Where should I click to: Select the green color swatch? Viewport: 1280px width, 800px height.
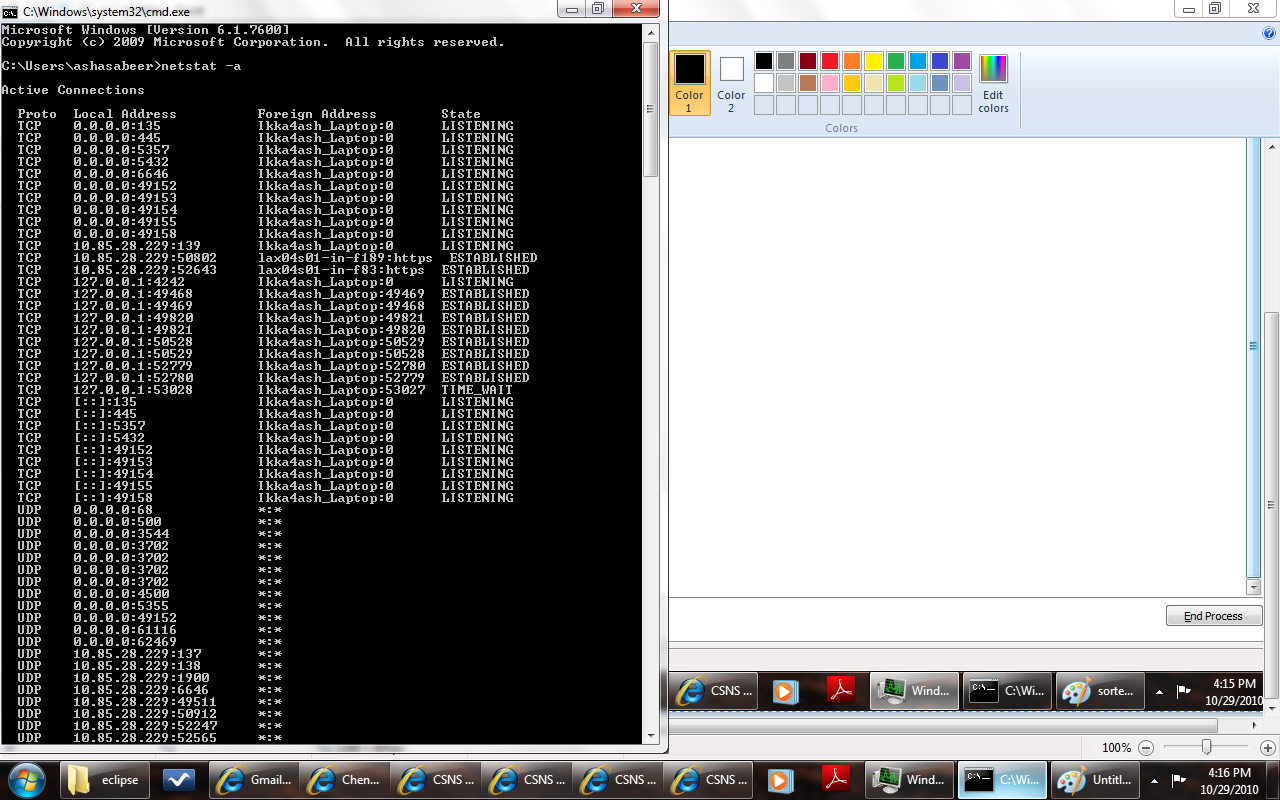click(x=896, y=61)
